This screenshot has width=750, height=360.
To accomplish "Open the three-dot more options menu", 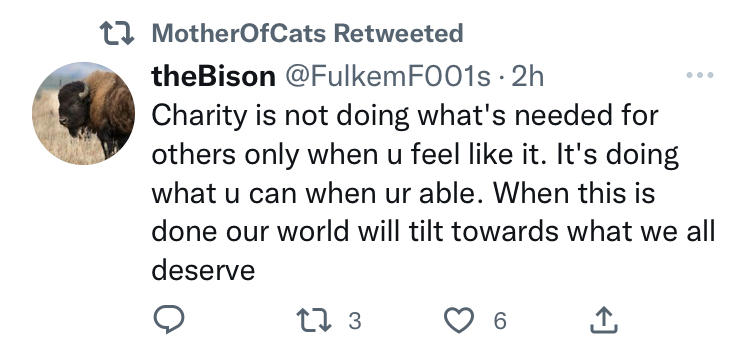I will click(700, 75).
